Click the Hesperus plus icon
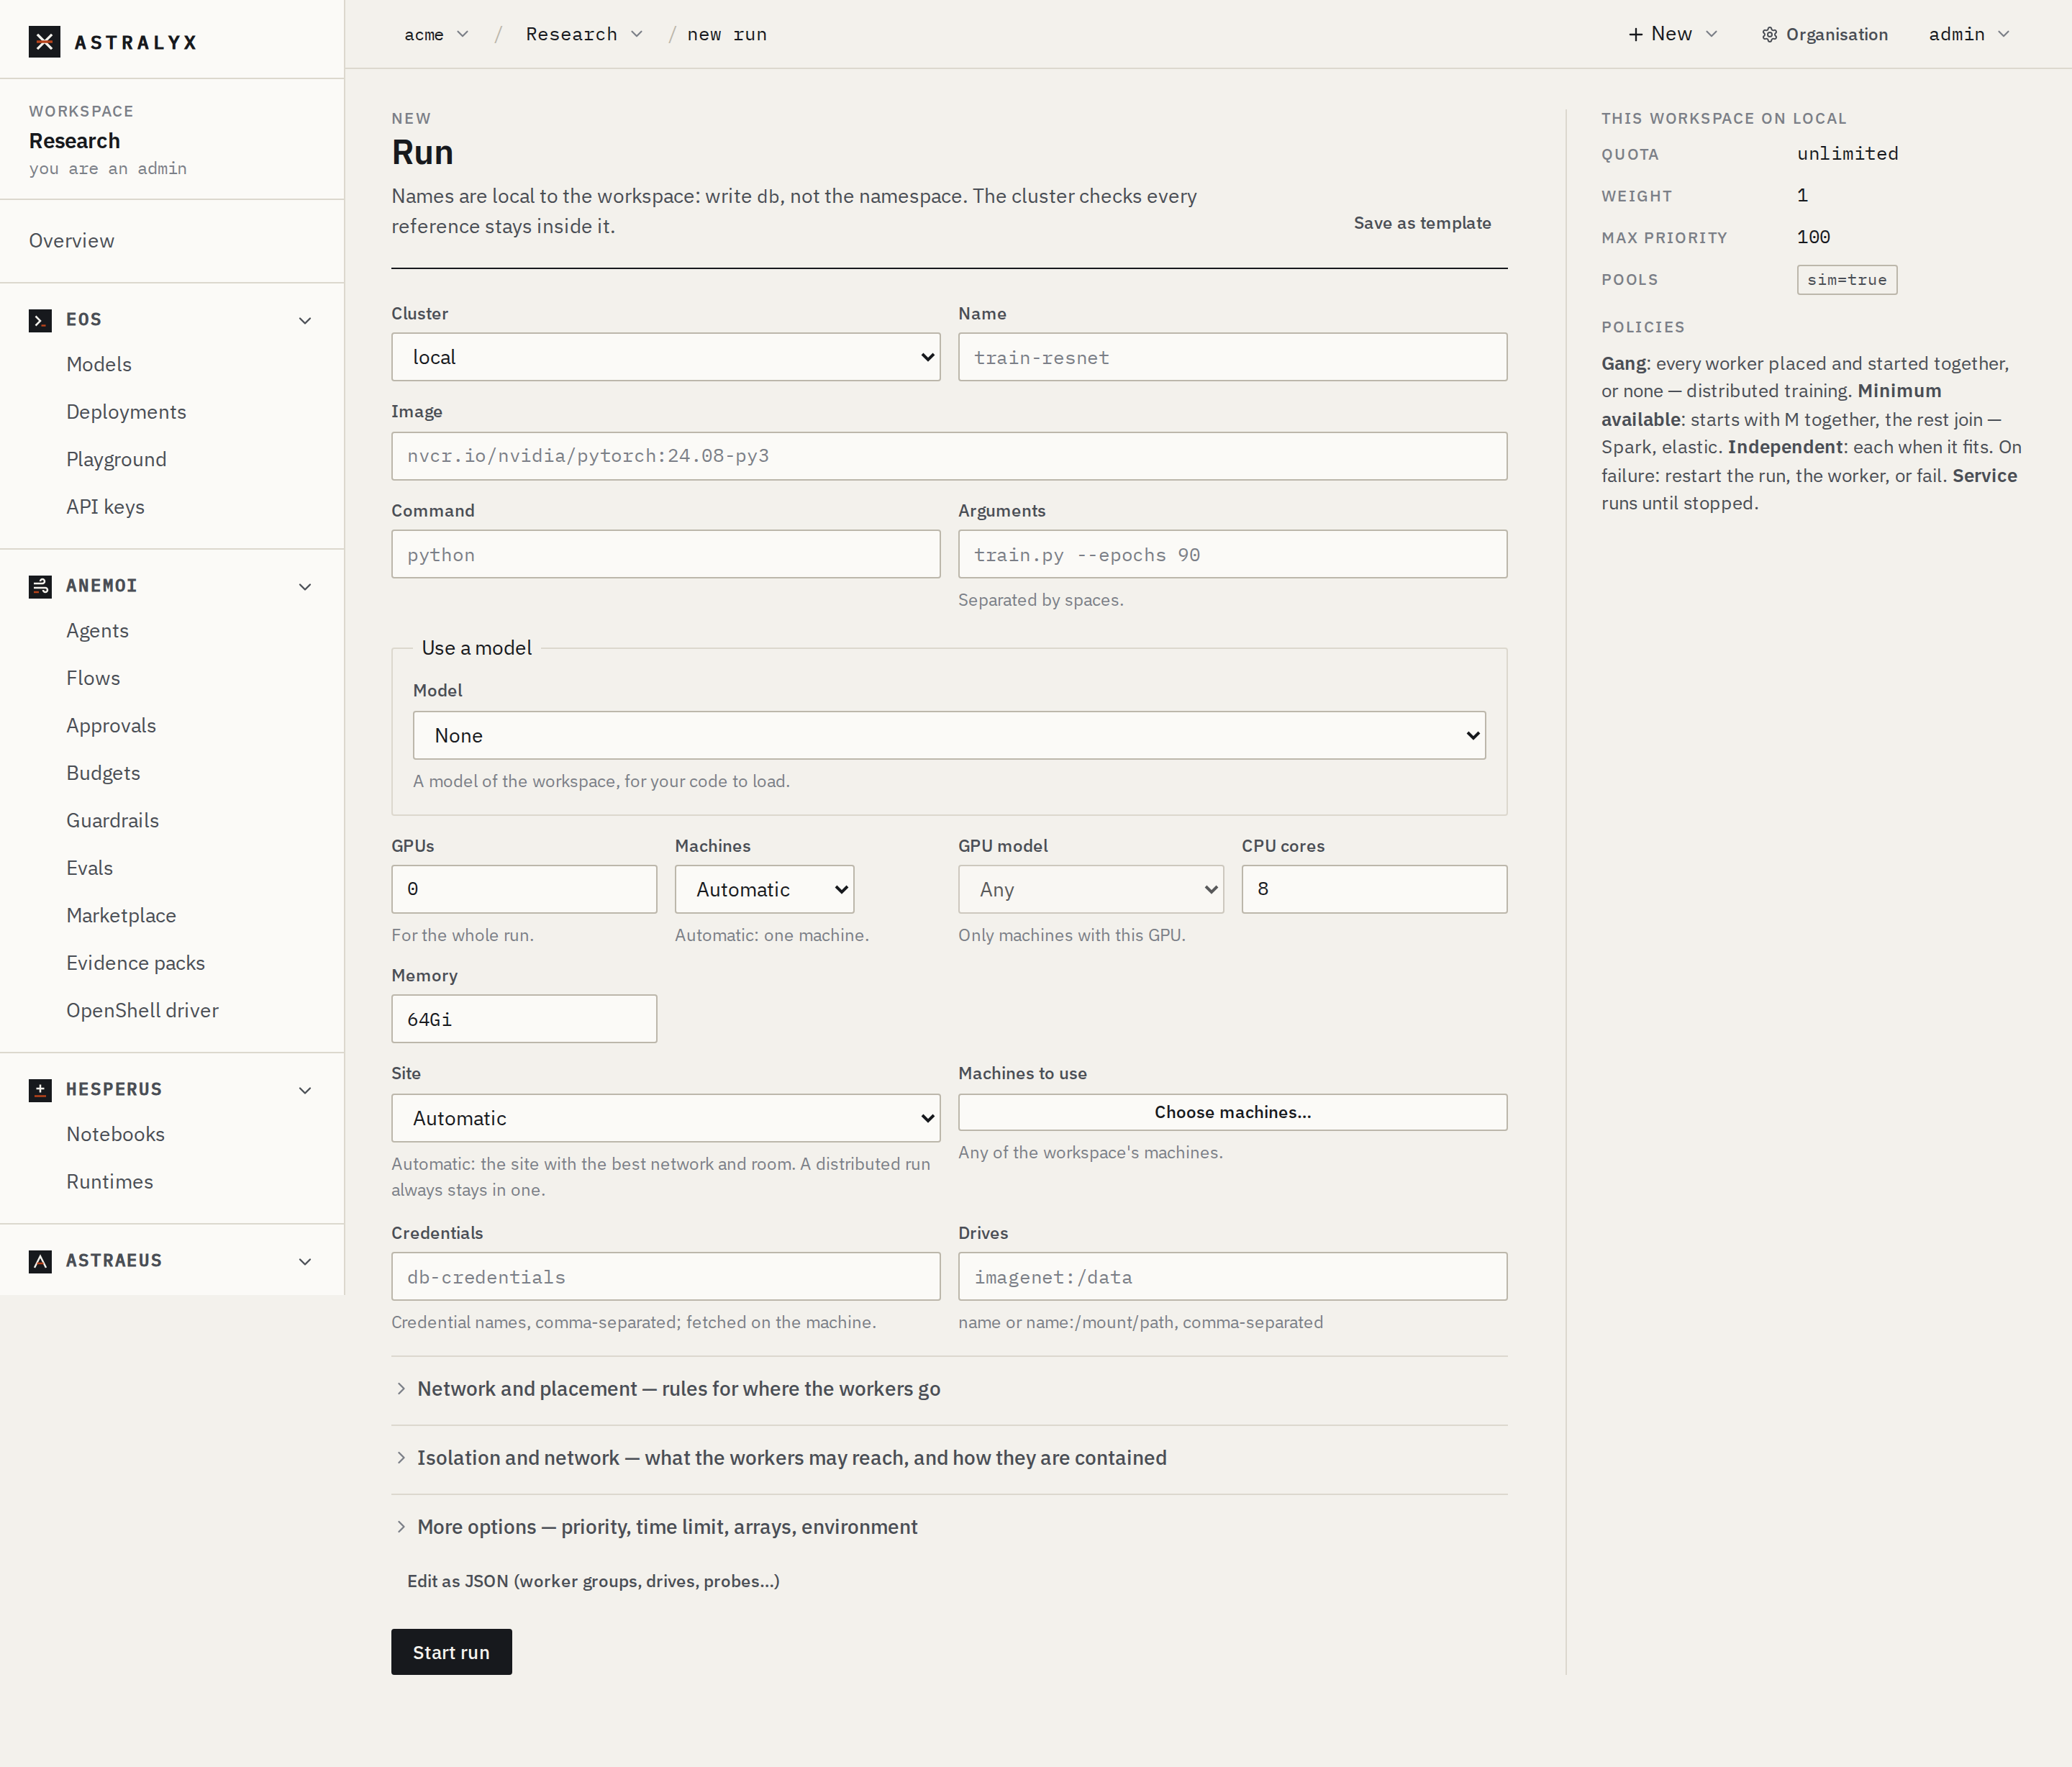Image resolution: width=2072 pixels, height=1767 pixels. pyautogui.click(x=40, y=1090)
